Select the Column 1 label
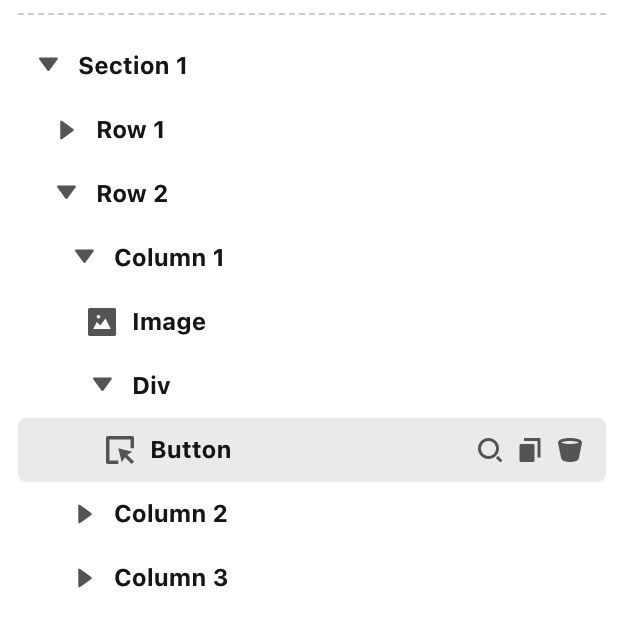The image size is (628, 626). (169, 258)
